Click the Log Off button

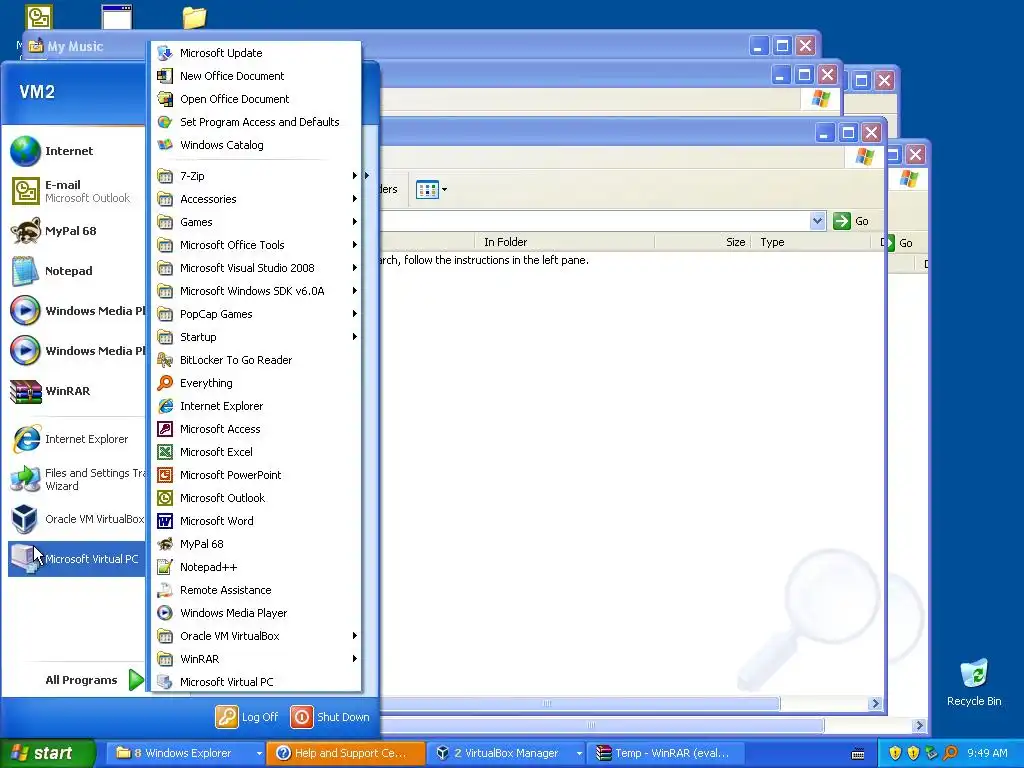click(x=248, y=717)
